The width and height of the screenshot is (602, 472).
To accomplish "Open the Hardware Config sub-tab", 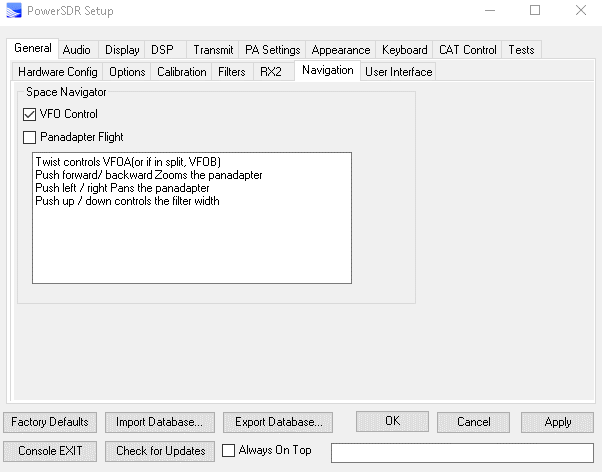I will 58,72.
